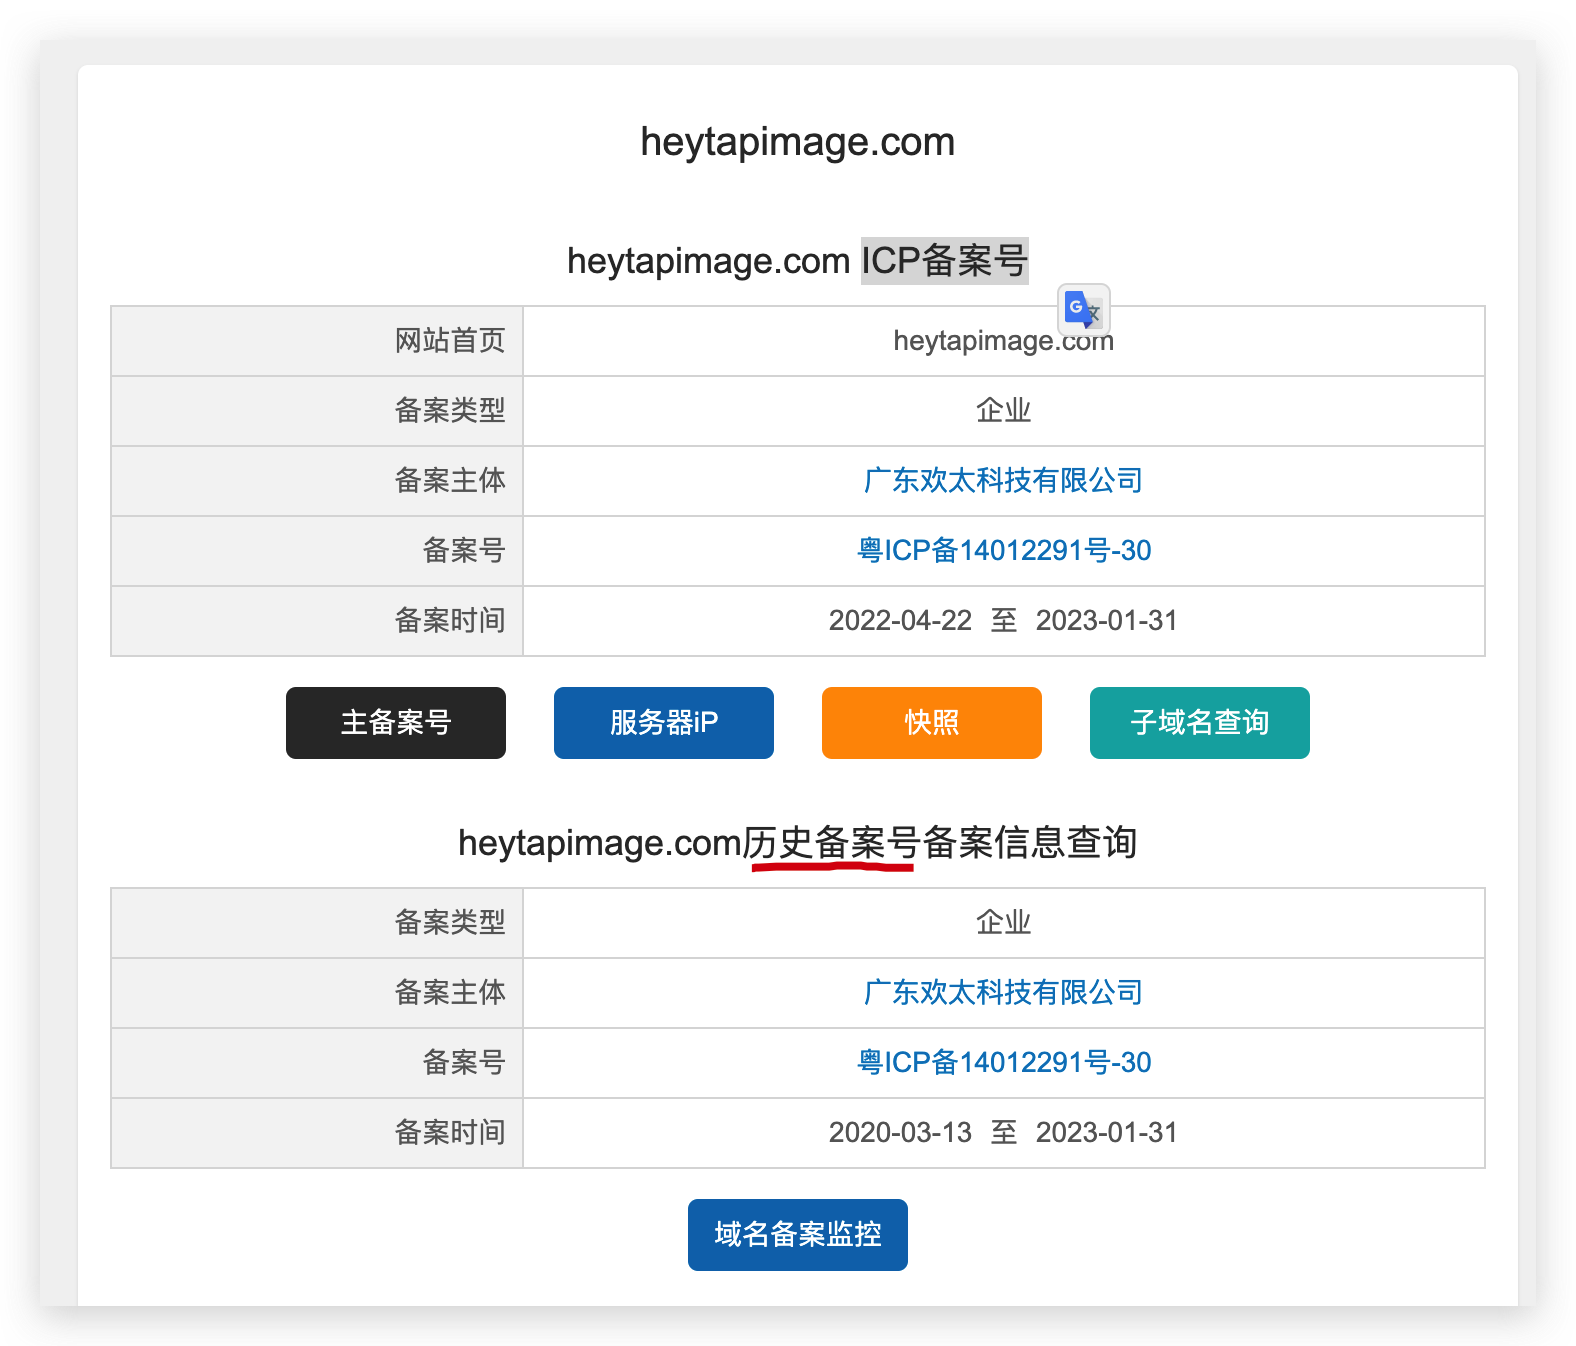Viewport: 1576px width, 1346px height.
Task: Click the 服务器iP blue button
Action: coord(664,723)
